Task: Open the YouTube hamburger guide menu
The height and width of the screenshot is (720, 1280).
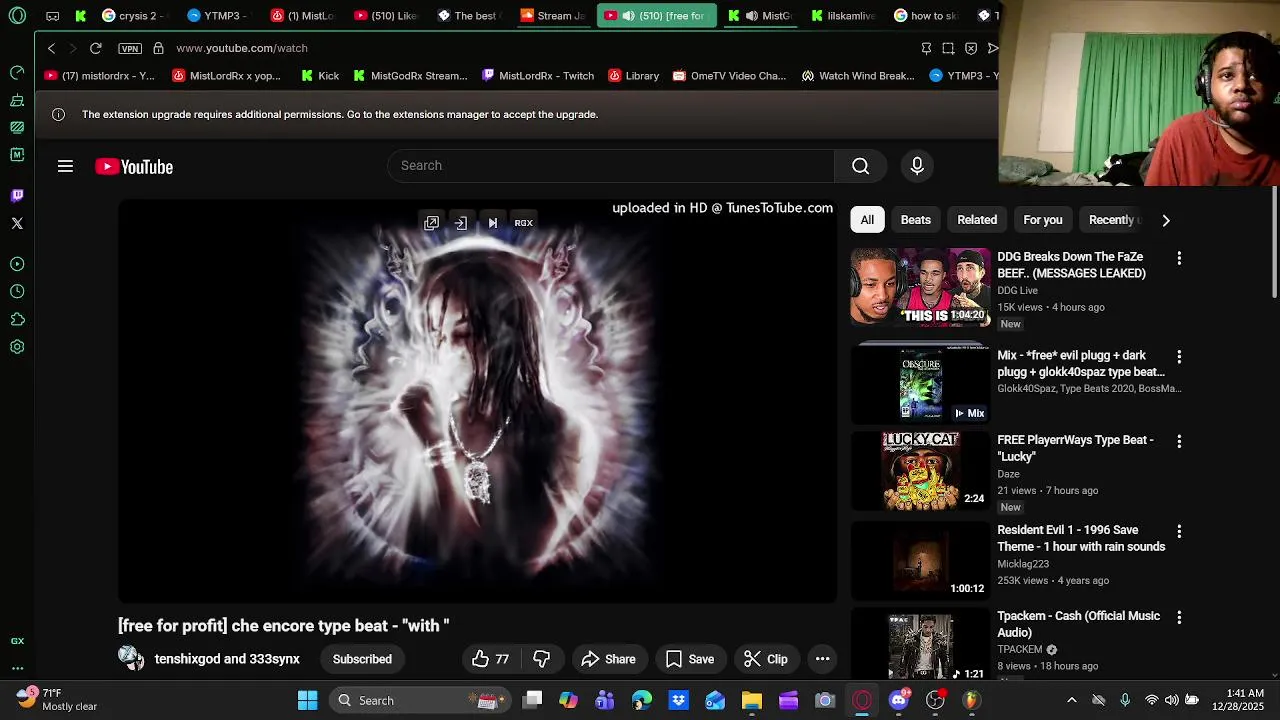Action: point(65,167)
